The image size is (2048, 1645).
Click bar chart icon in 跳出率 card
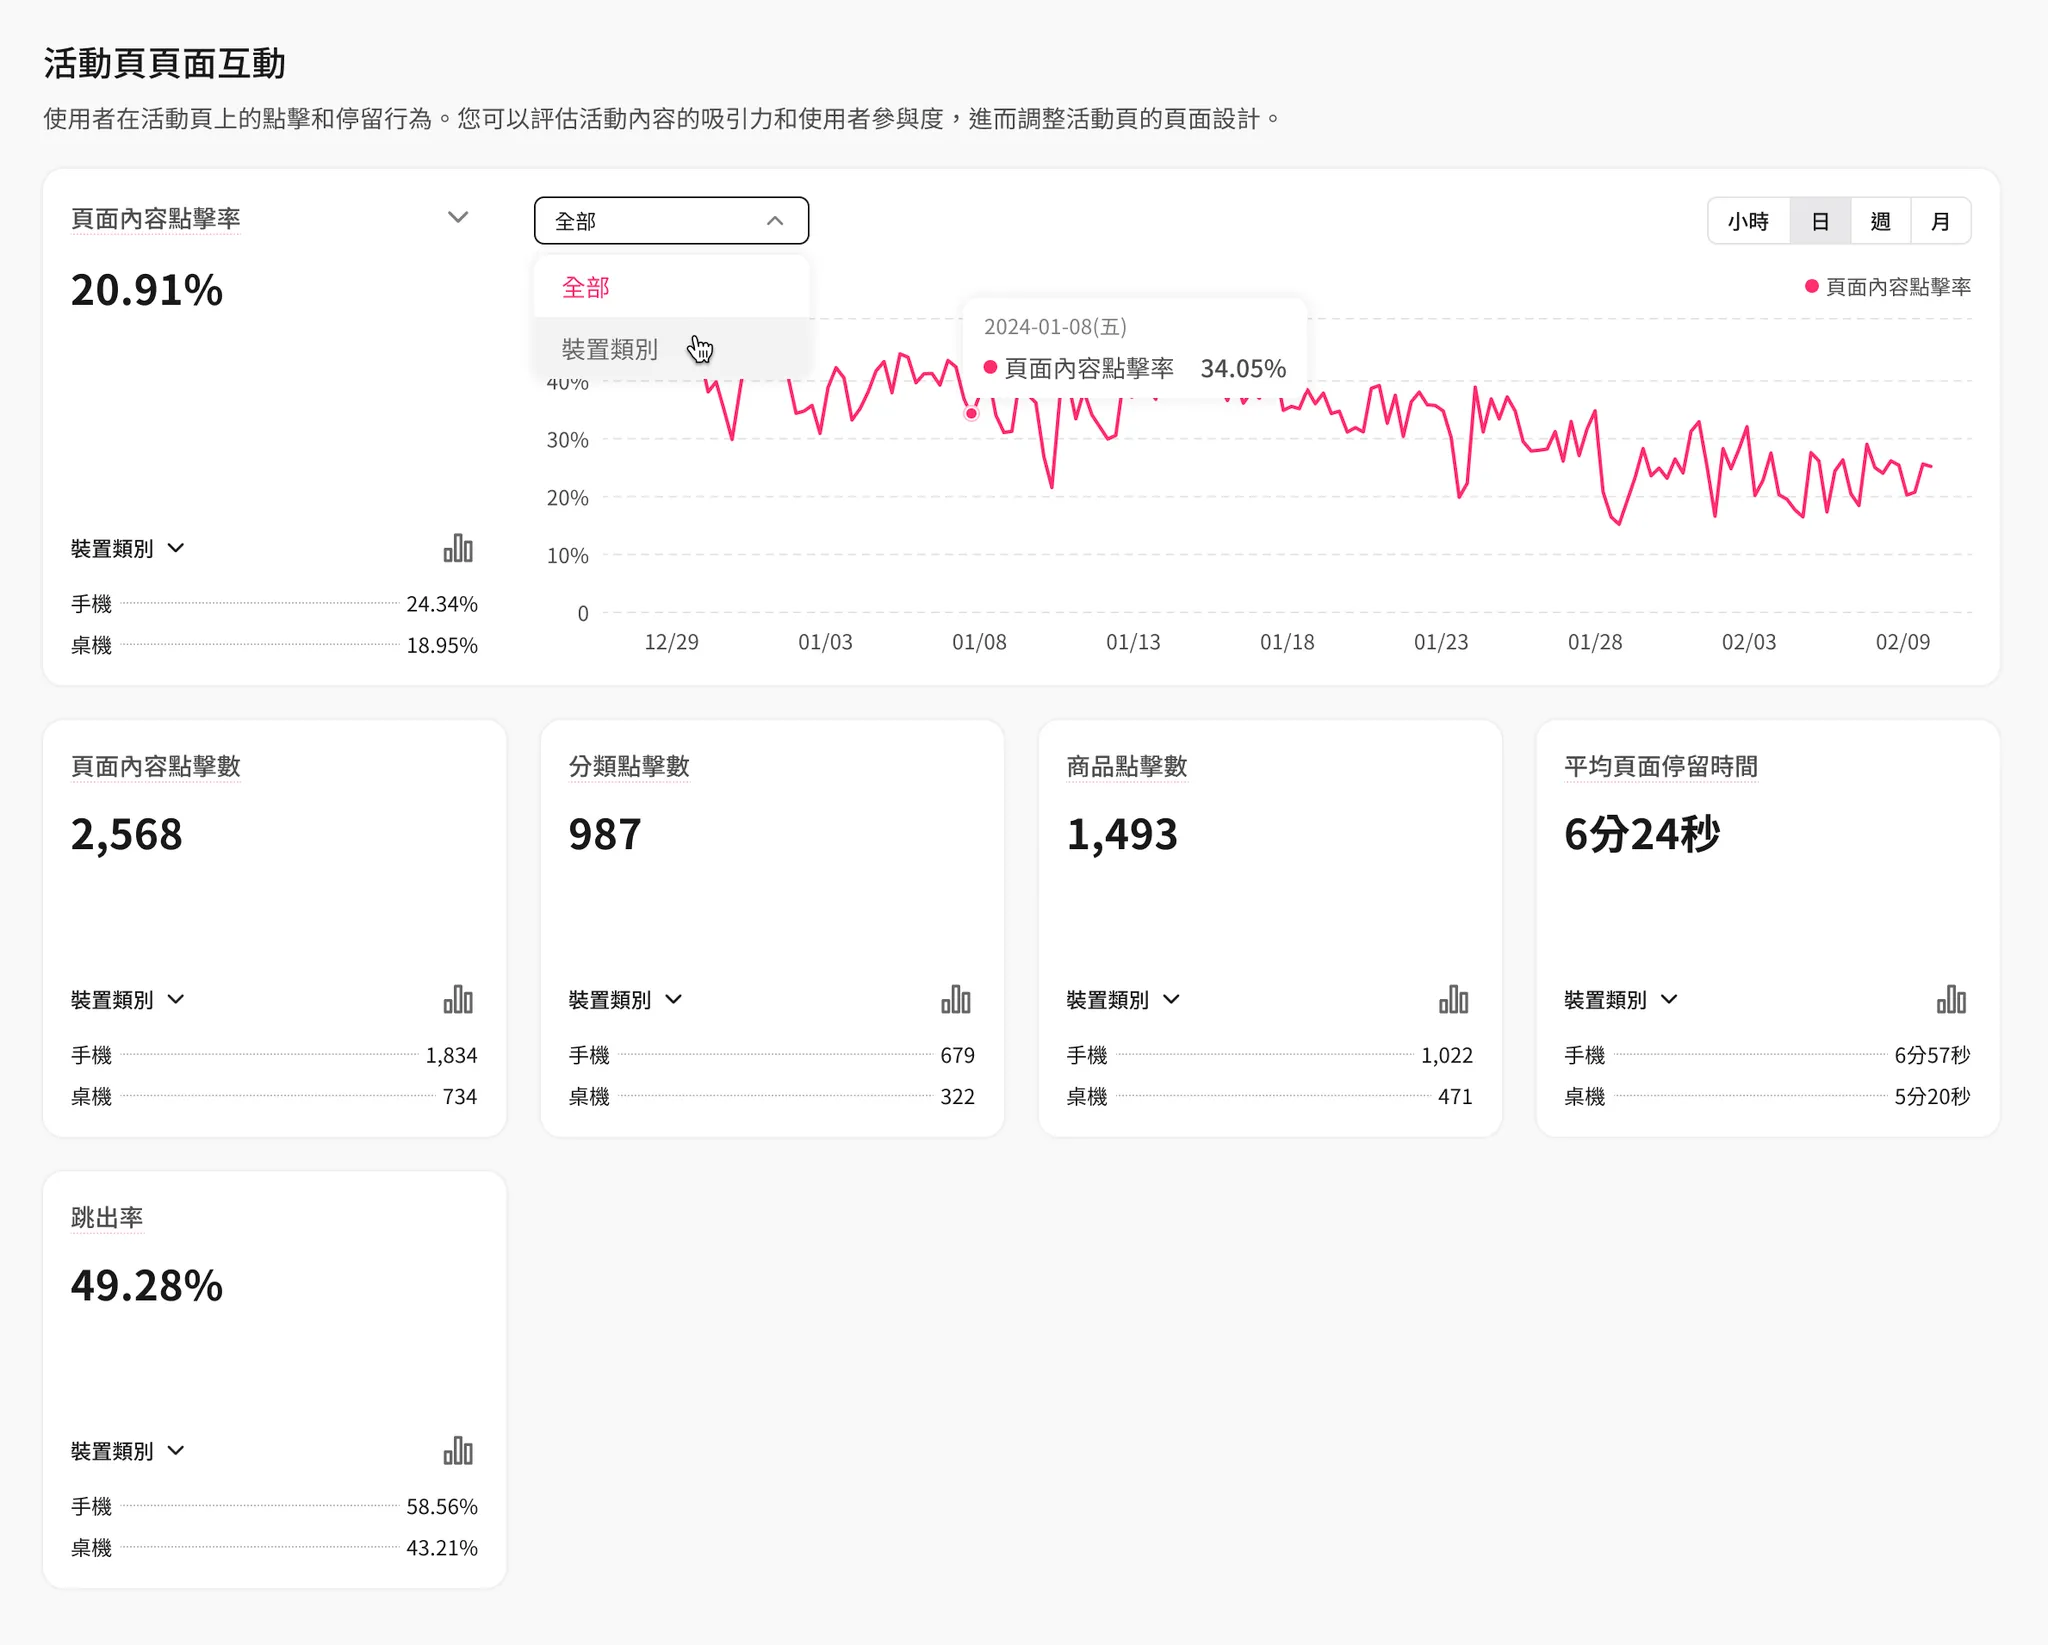click(x=458, y=1450)
